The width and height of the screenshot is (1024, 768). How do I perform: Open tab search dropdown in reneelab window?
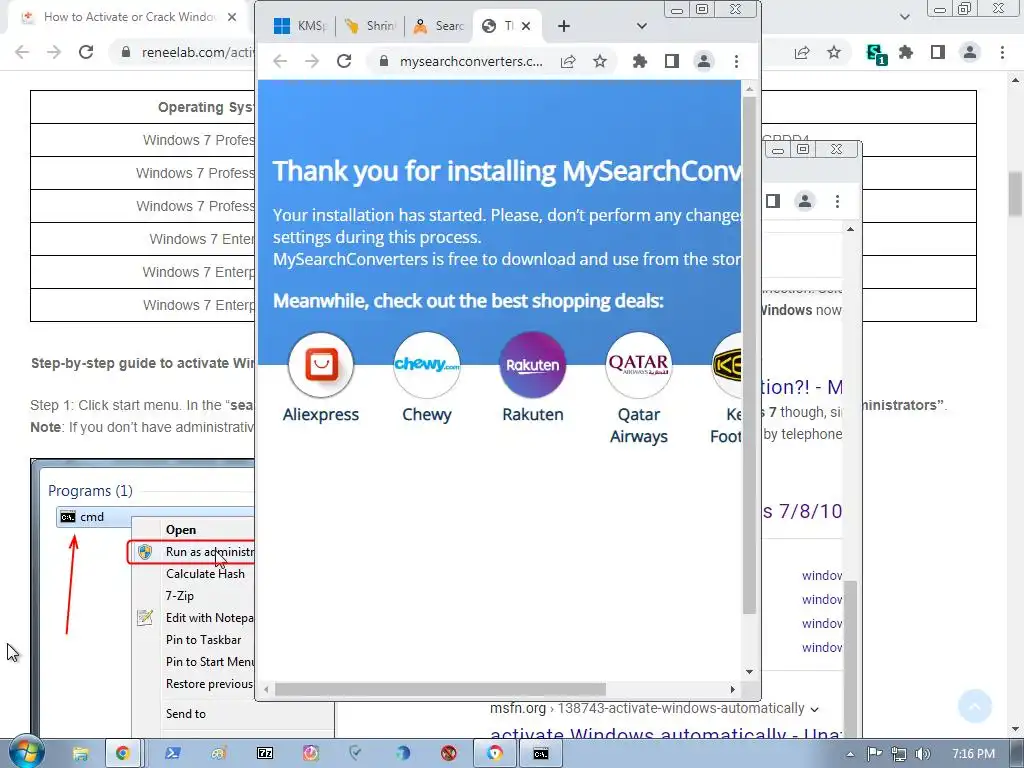904,17
